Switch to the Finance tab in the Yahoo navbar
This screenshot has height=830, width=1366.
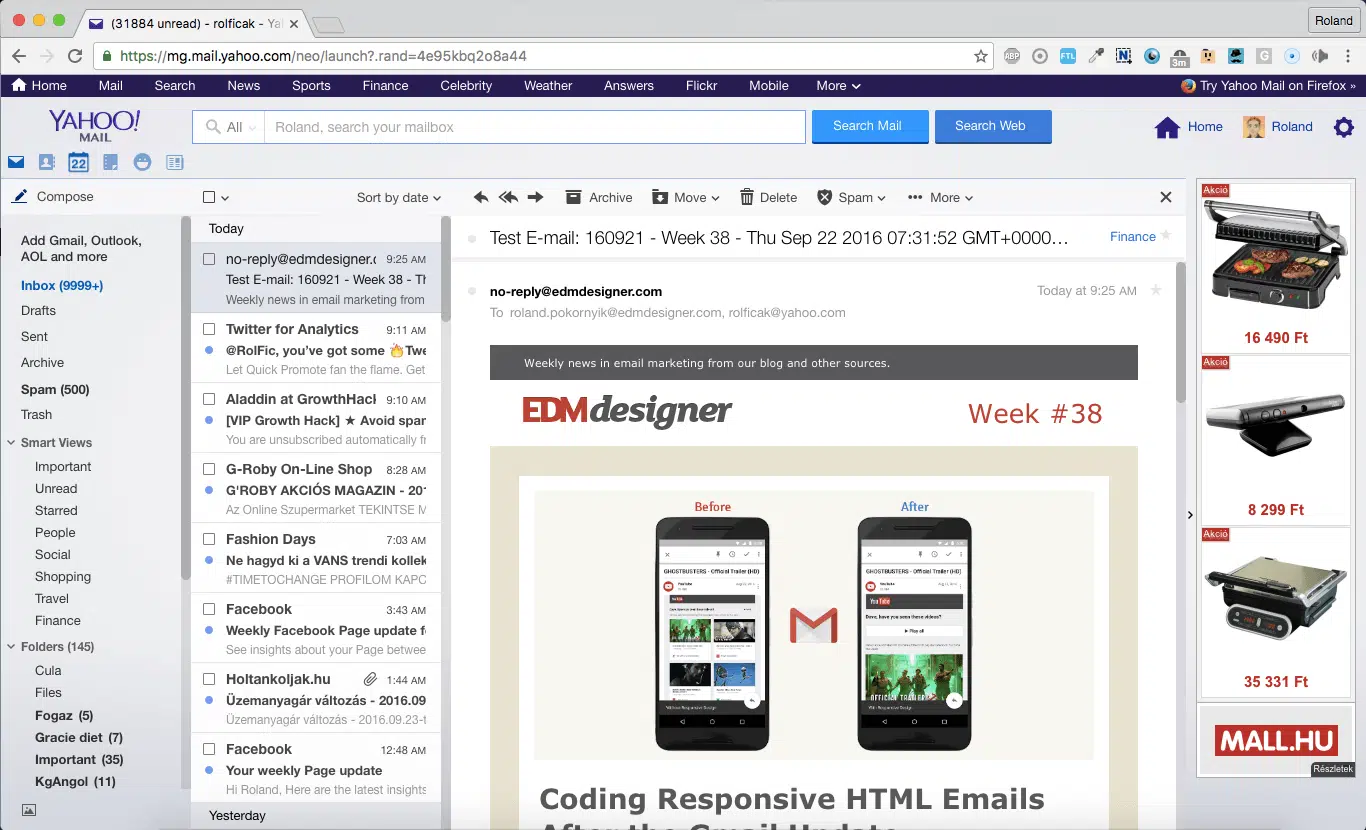pyautogui.click(x=385, y=86)
